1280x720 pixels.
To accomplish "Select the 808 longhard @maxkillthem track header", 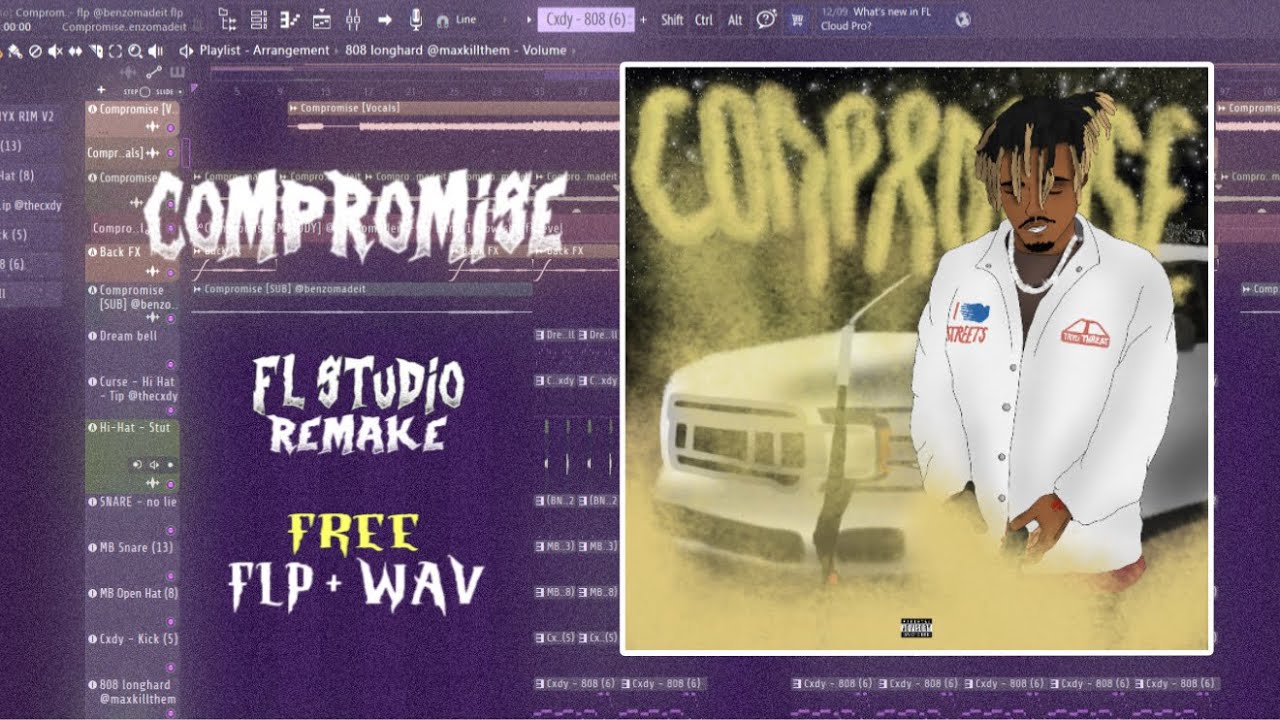I will click(x=132, y=697).
